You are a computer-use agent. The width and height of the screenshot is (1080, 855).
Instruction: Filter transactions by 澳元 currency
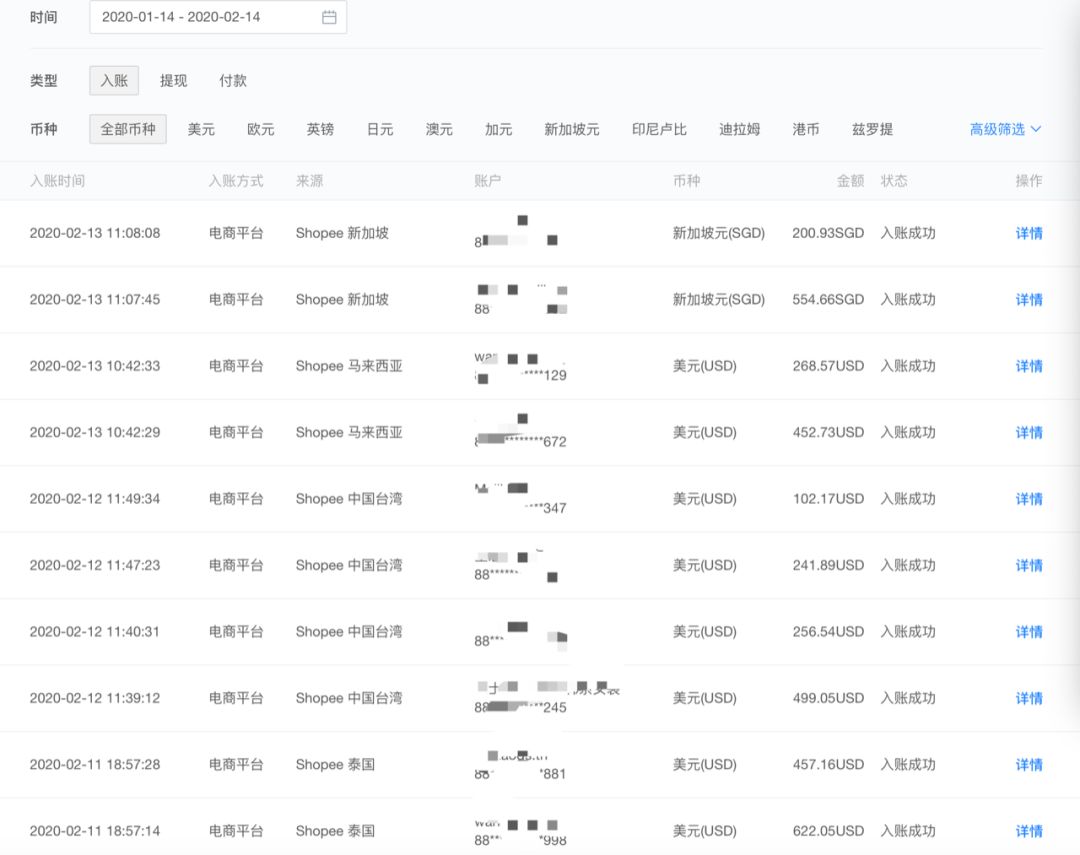point(438,129)
